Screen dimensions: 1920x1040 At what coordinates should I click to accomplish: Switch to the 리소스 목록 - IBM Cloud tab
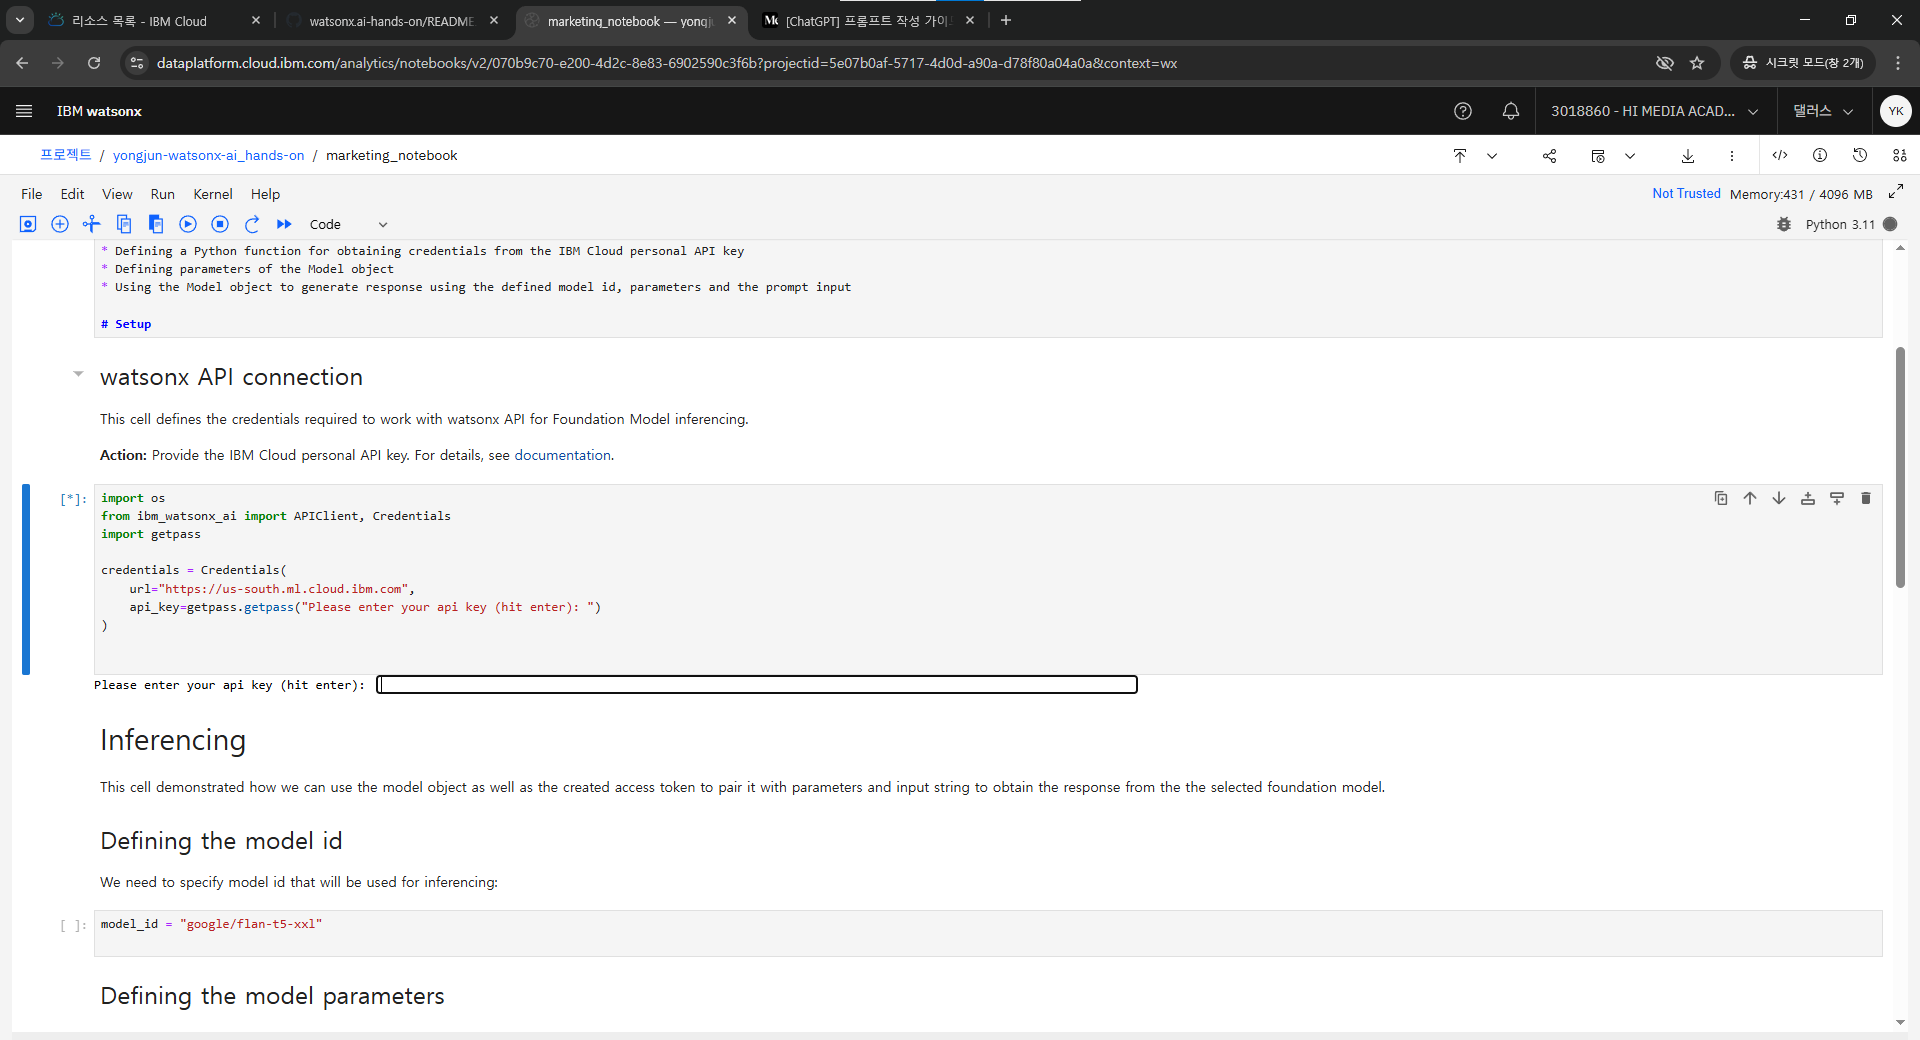[155, 20]
